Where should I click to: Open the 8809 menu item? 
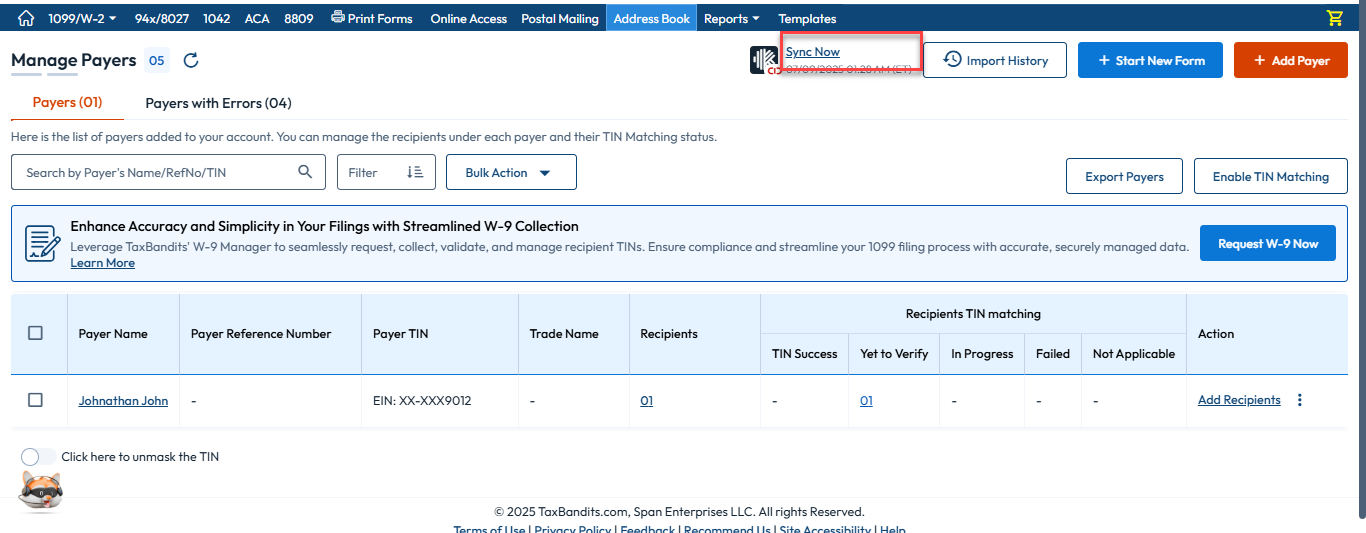point(298,18)
